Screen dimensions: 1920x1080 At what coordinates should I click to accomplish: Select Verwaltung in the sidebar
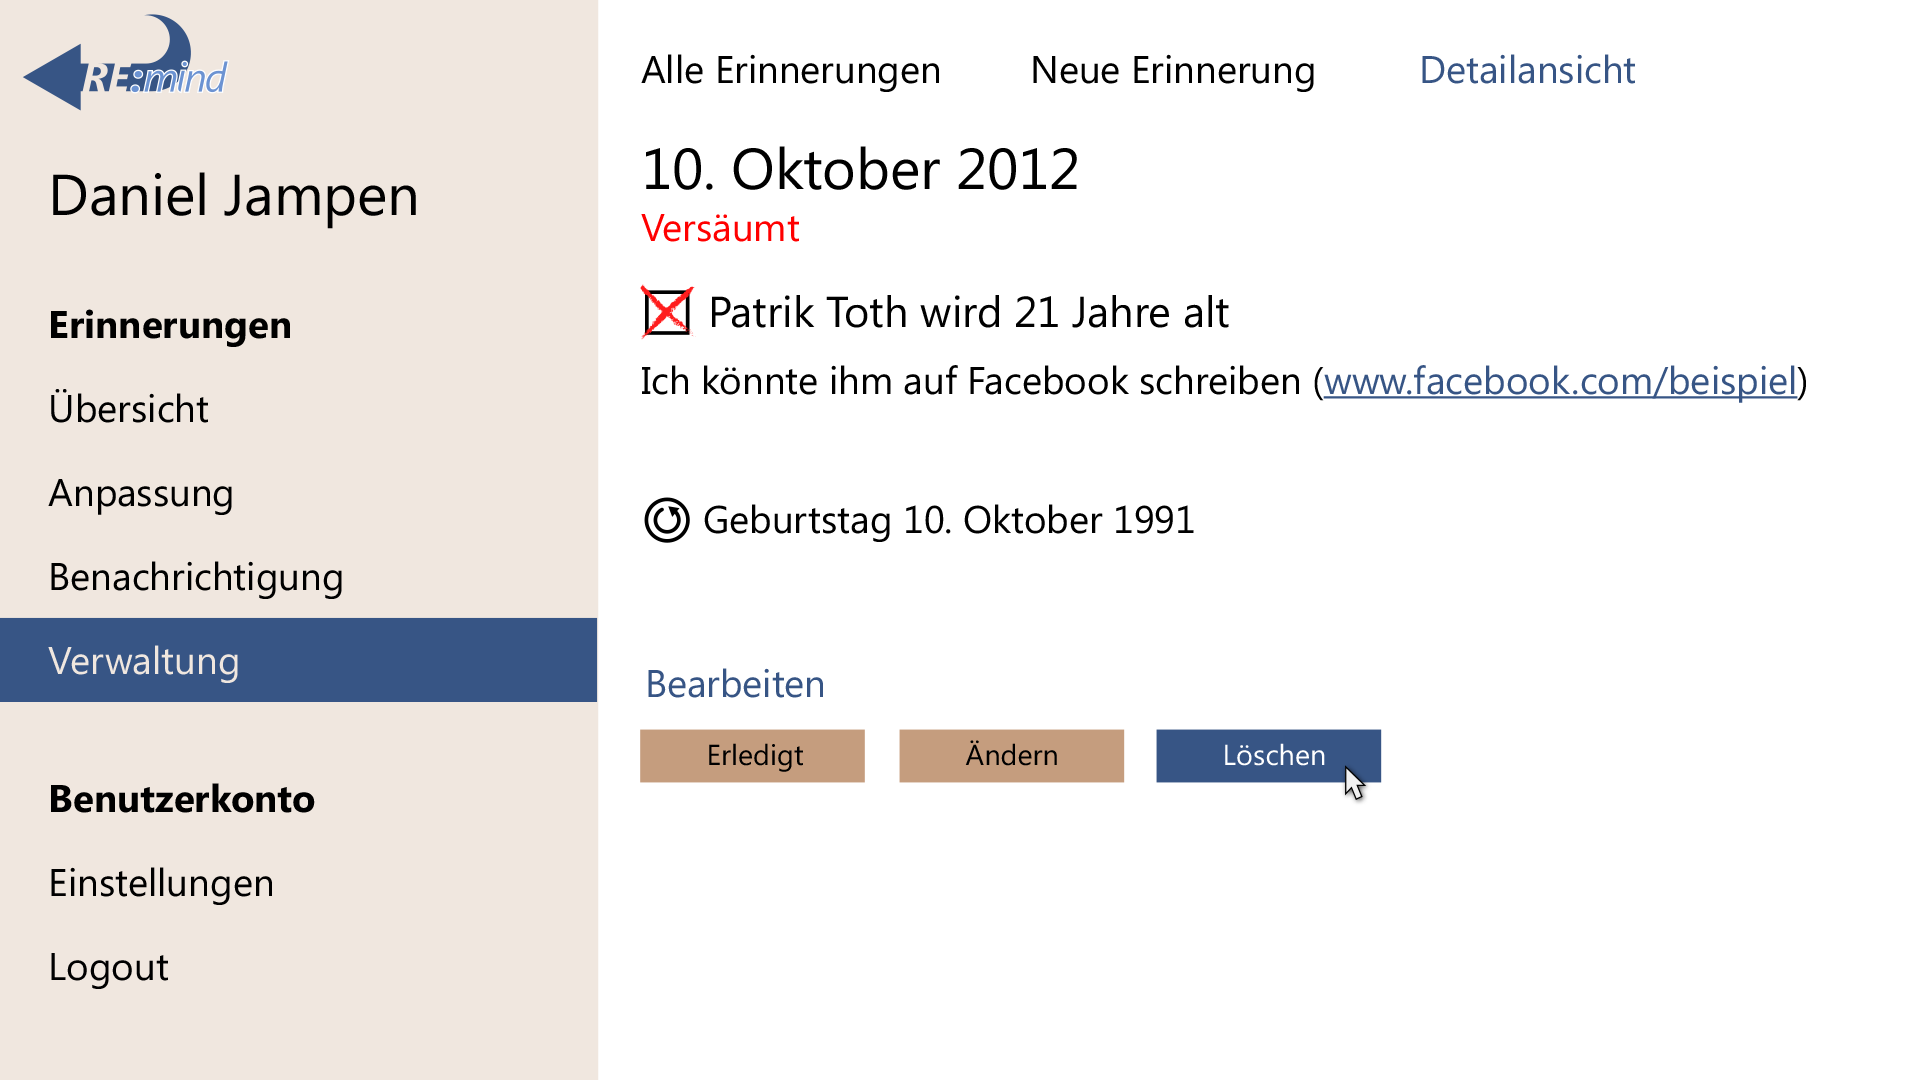click(x=298, y=660)
